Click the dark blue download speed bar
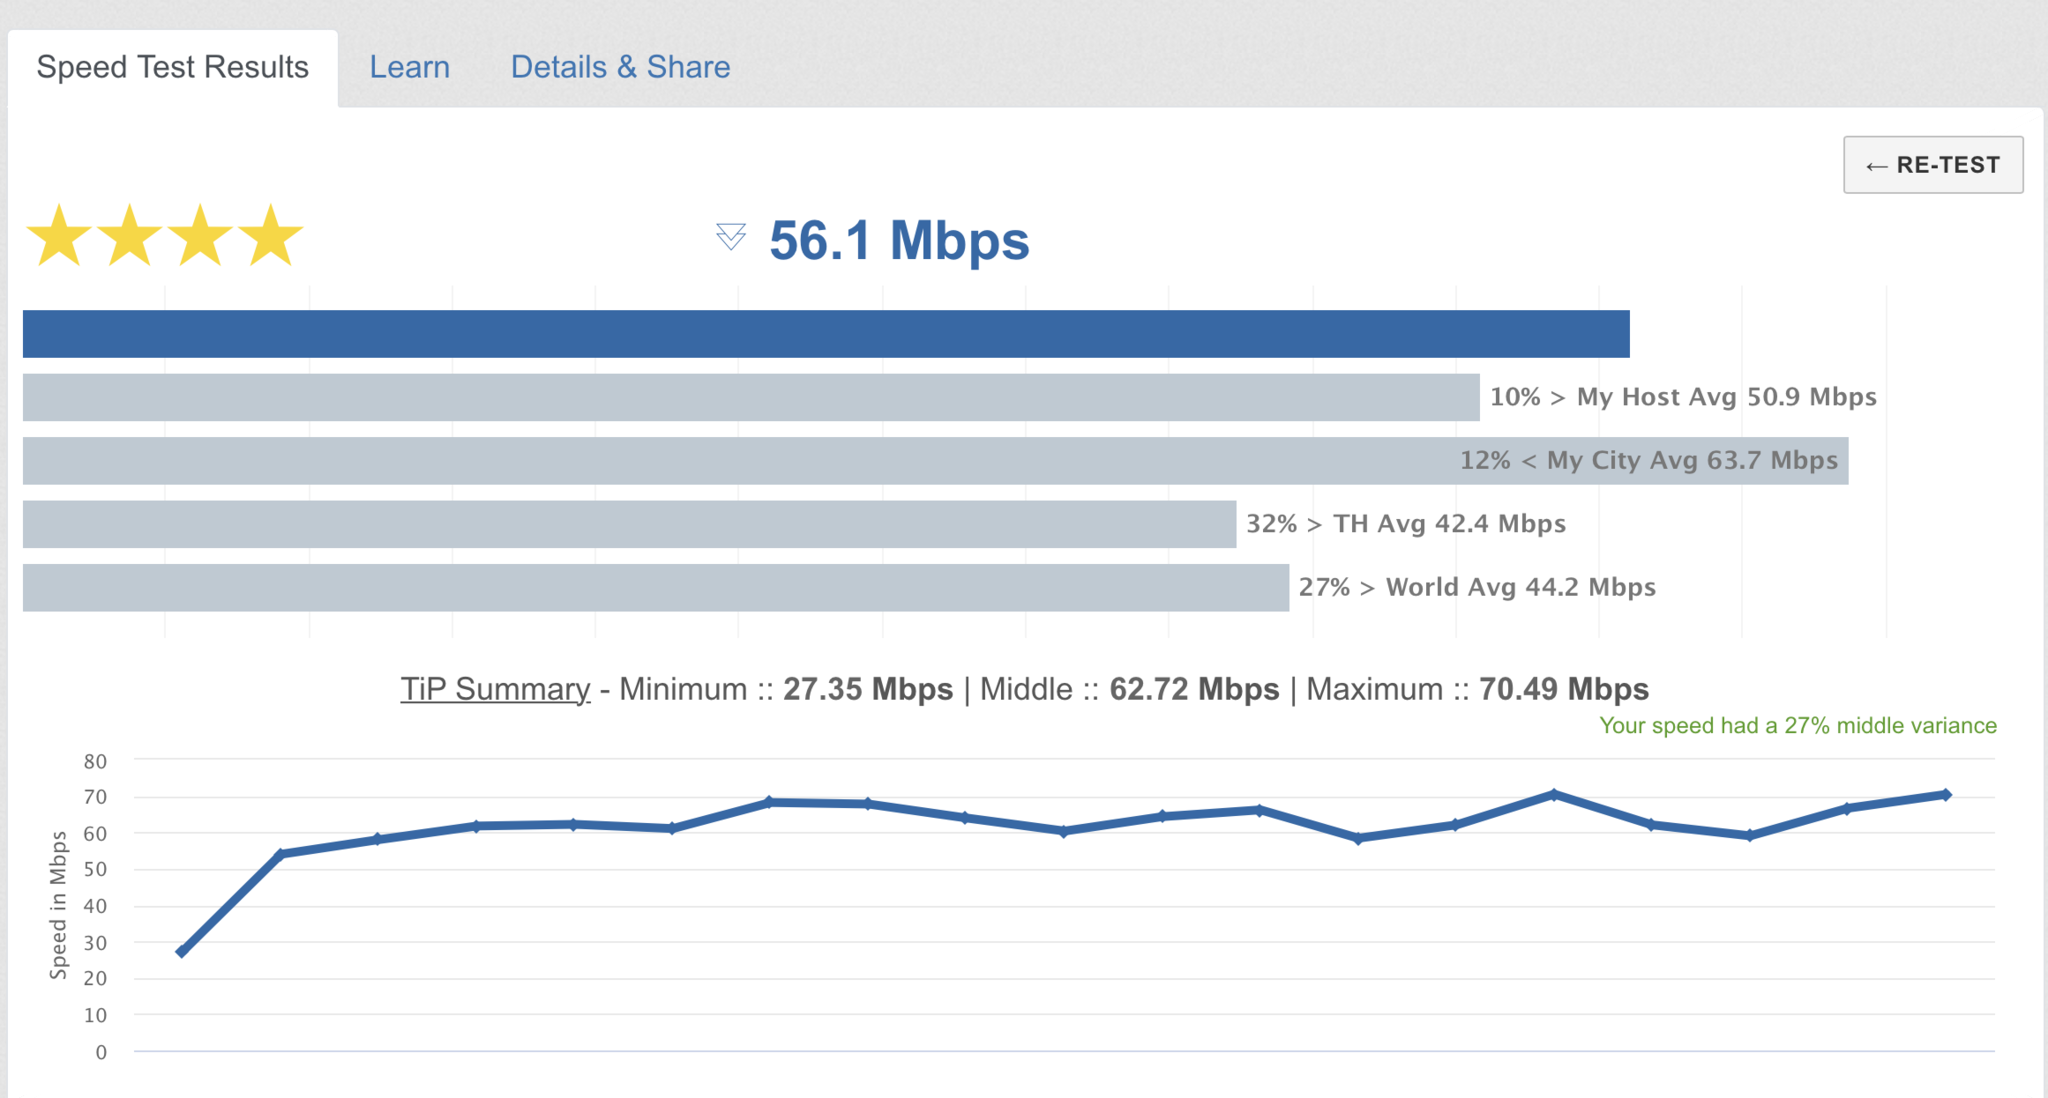Viewport: 2048px width, 1098px height. tap(826, 334)
